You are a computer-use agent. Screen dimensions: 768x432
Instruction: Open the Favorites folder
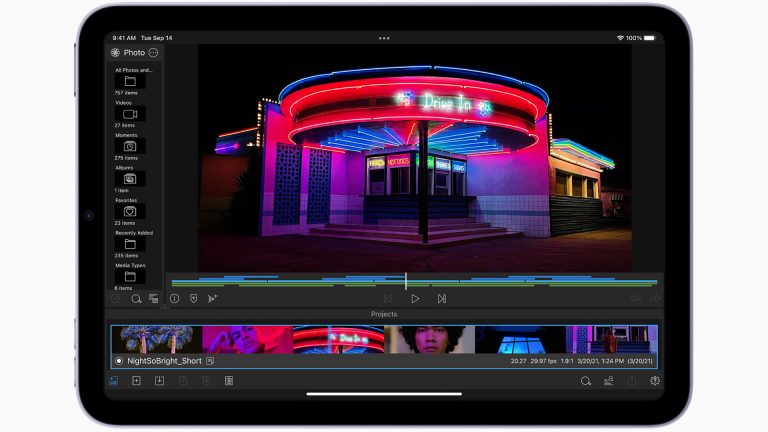[130, 211]
